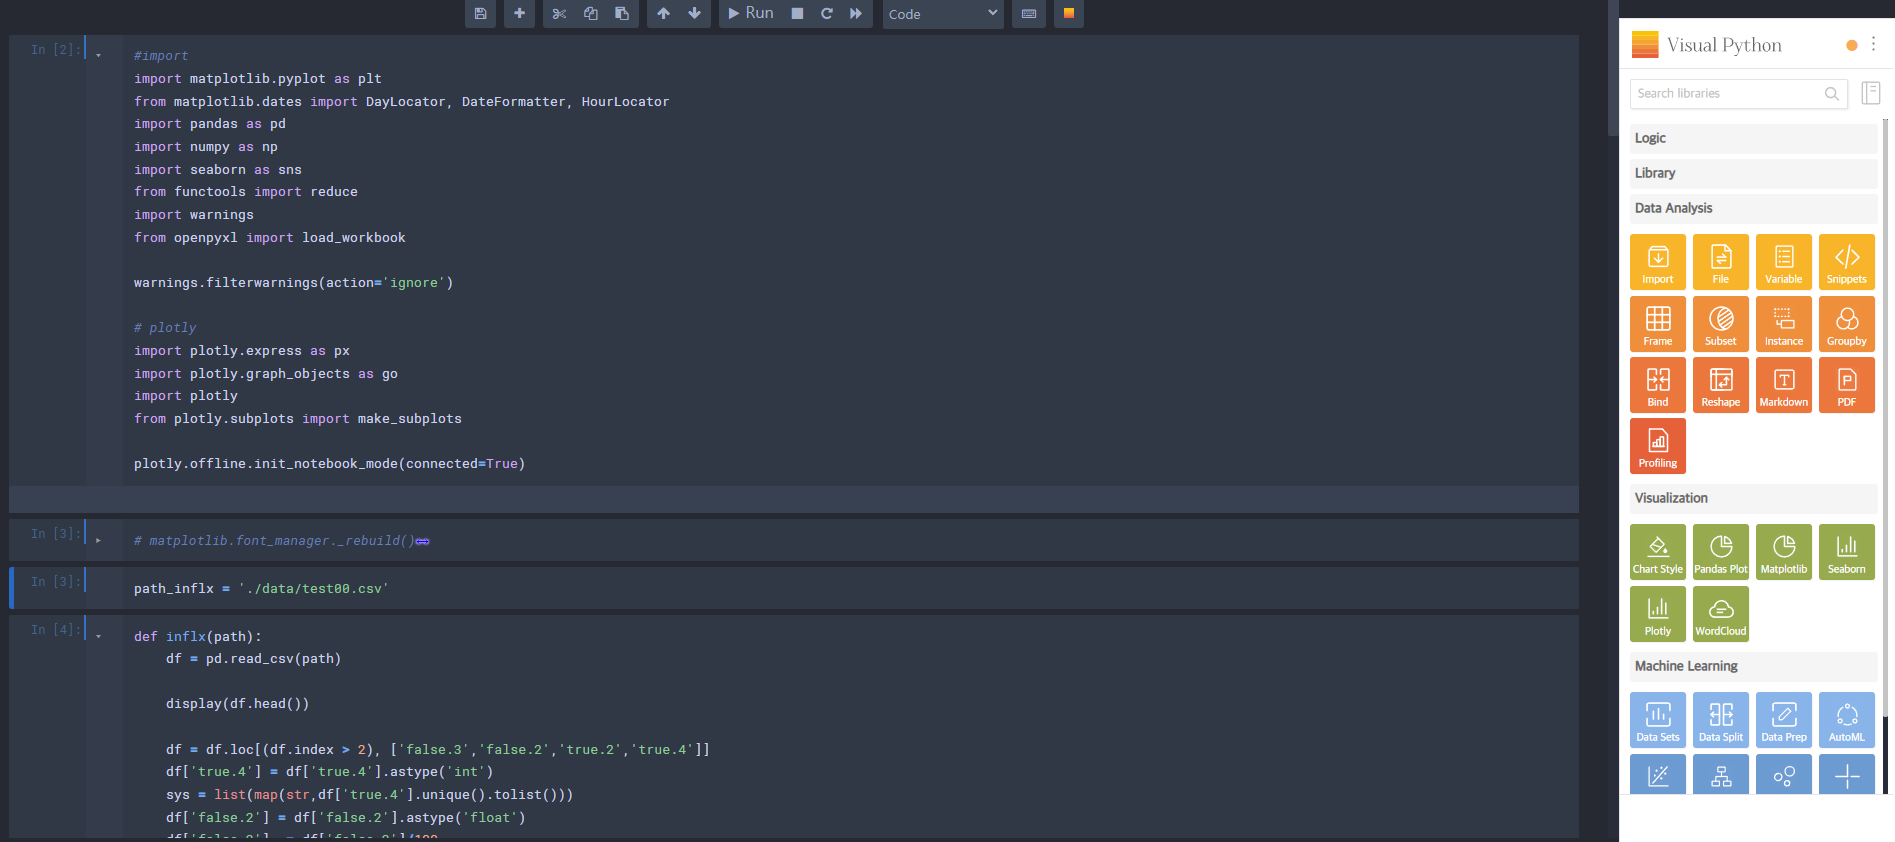1895x842 pixels.
Task: Restart the kernel
Action: (826, 14)
